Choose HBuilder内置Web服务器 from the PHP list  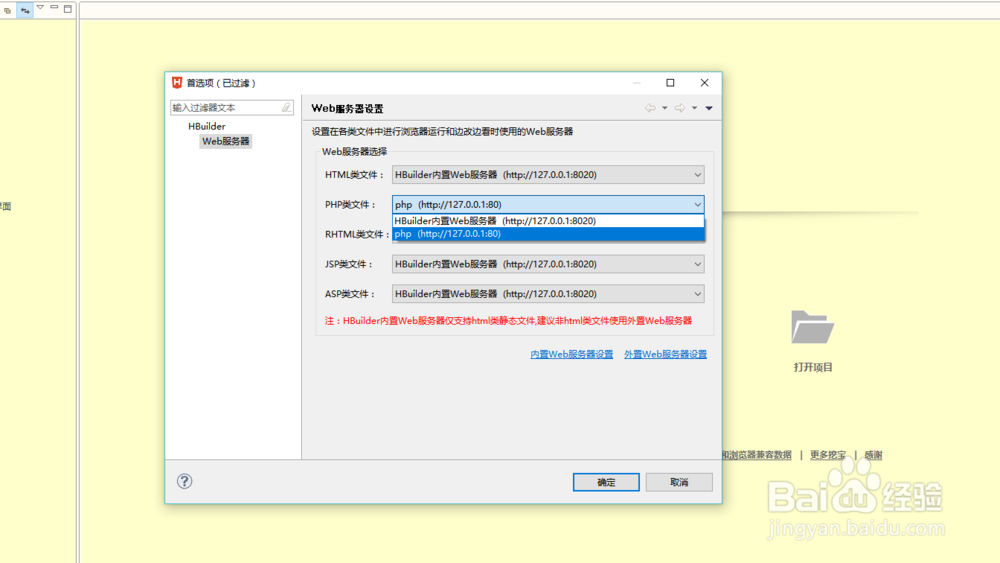pos(548,221)
